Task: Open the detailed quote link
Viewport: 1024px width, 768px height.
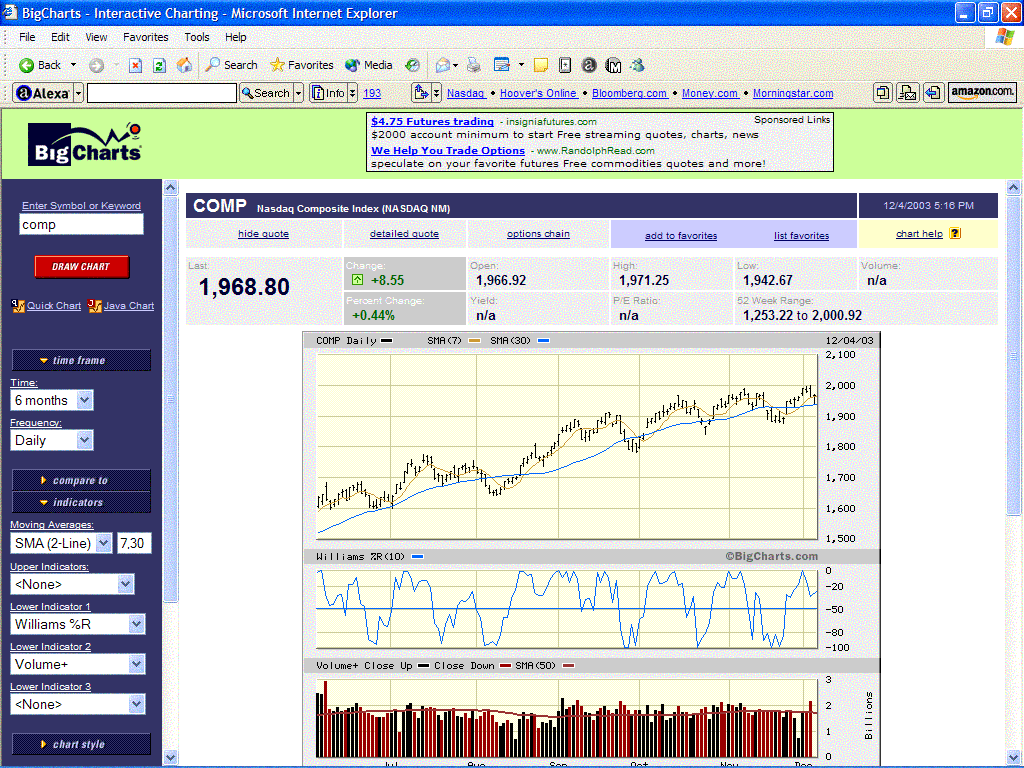Action: click(x=404, y=234)
